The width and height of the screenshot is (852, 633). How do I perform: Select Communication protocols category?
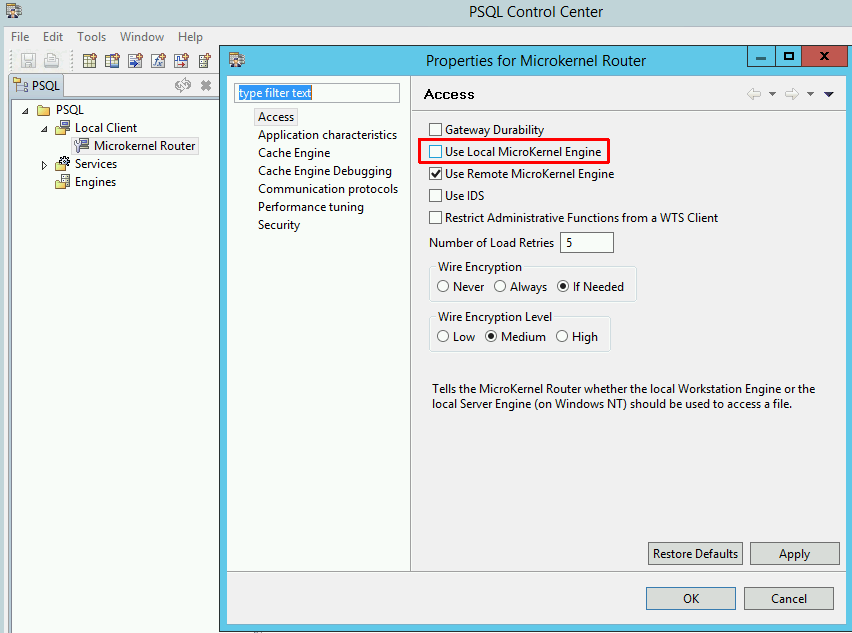point(328,189)
